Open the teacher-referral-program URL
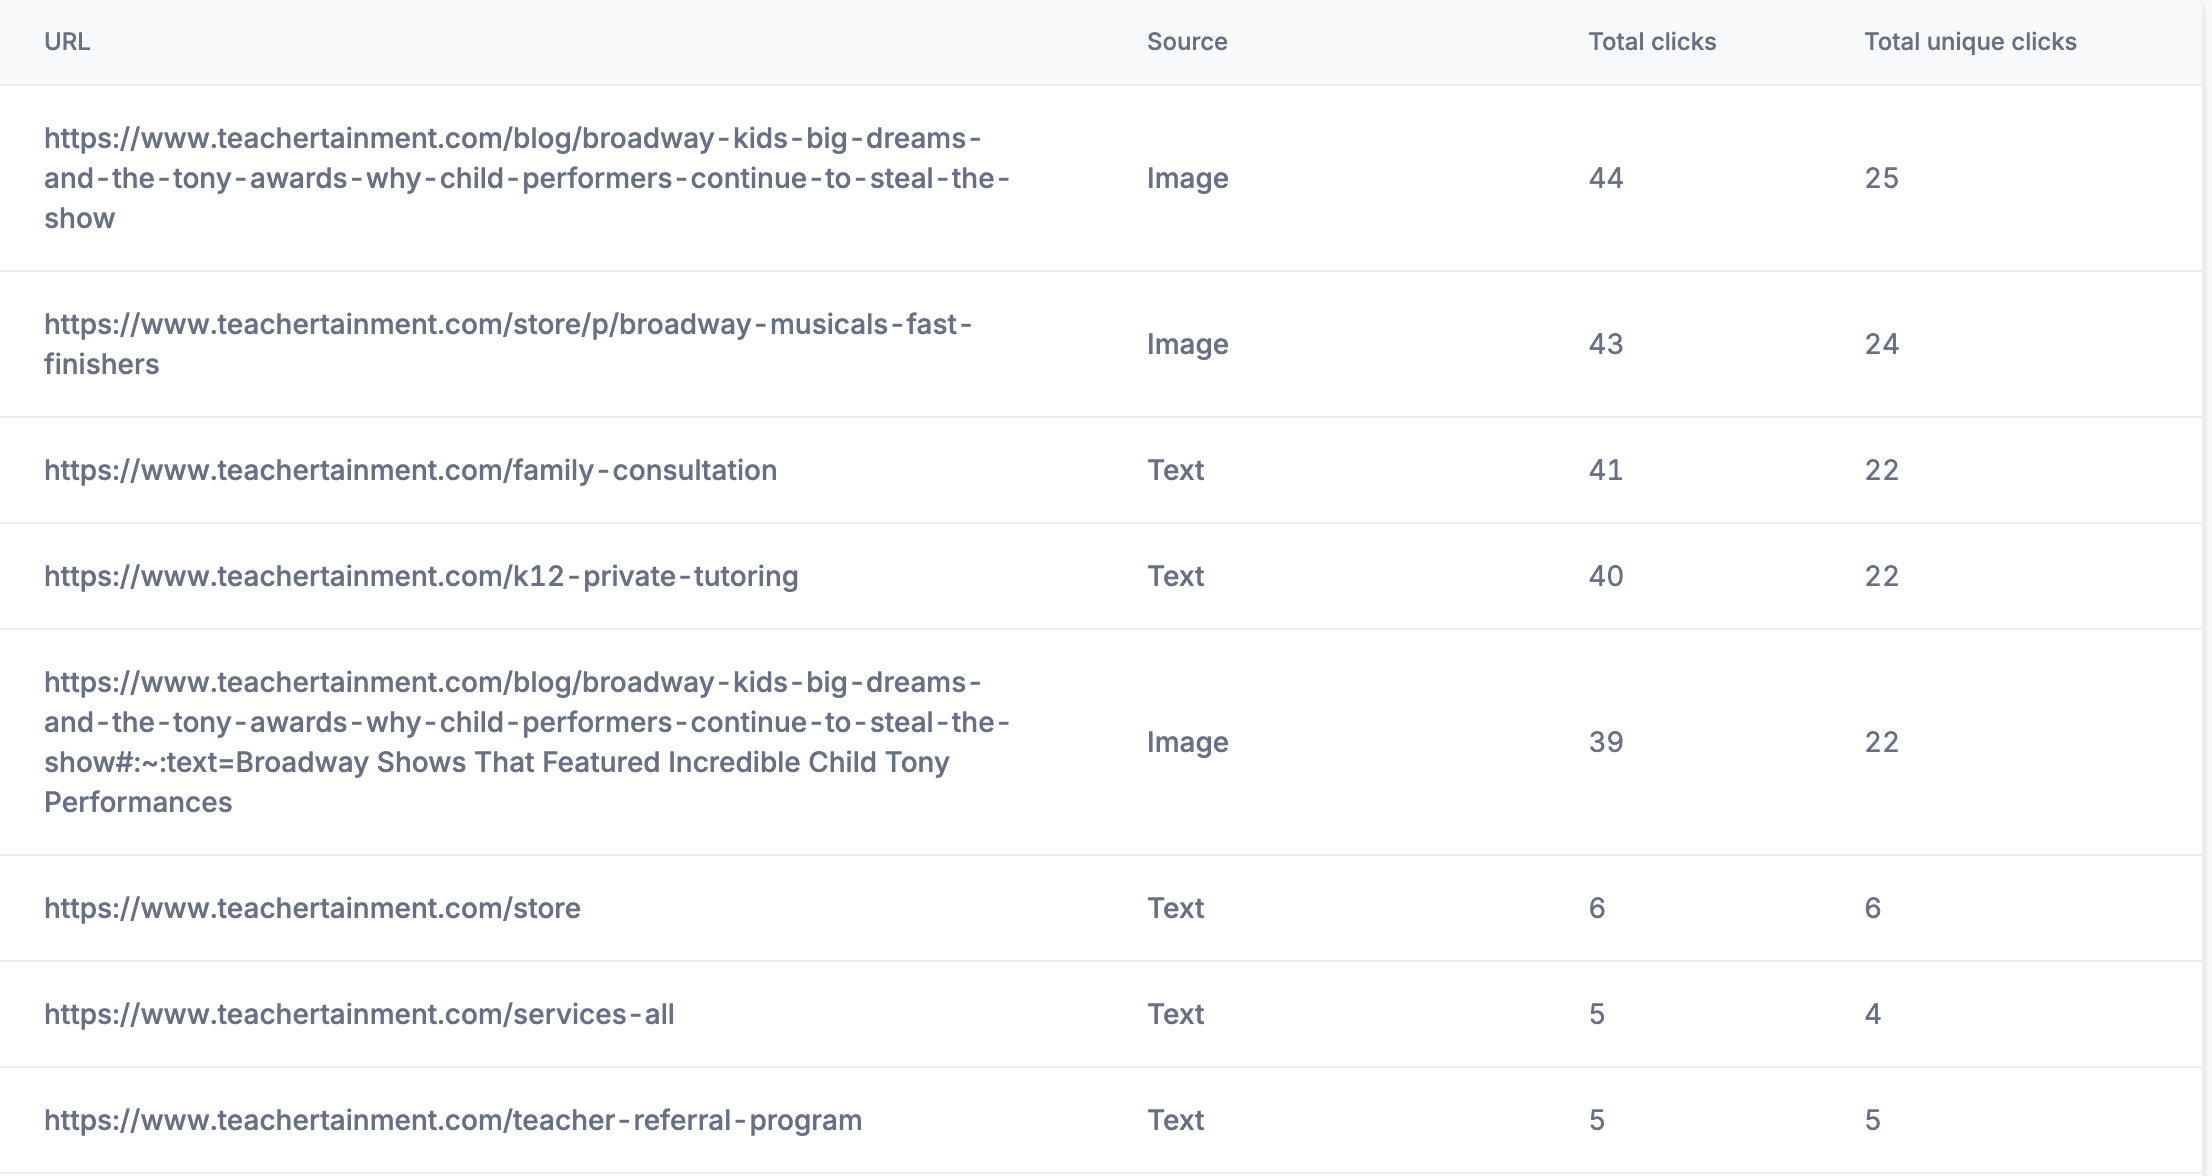The height and width of the screenshot is (1176, 2212). click(453, 1120)
